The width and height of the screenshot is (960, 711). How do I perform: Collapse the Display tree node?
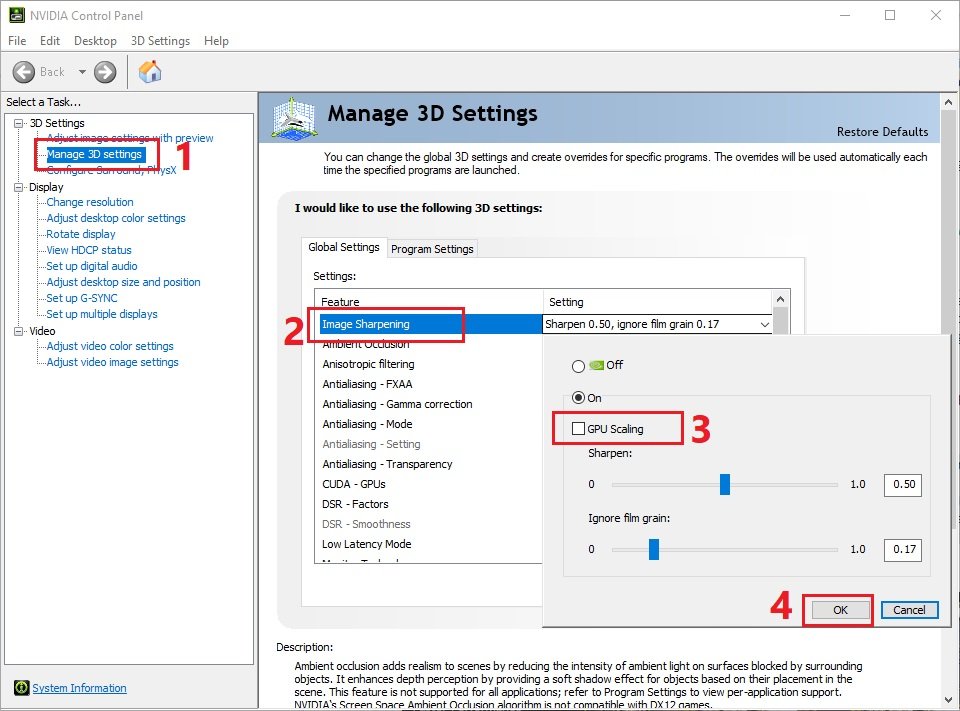[18, 187]
